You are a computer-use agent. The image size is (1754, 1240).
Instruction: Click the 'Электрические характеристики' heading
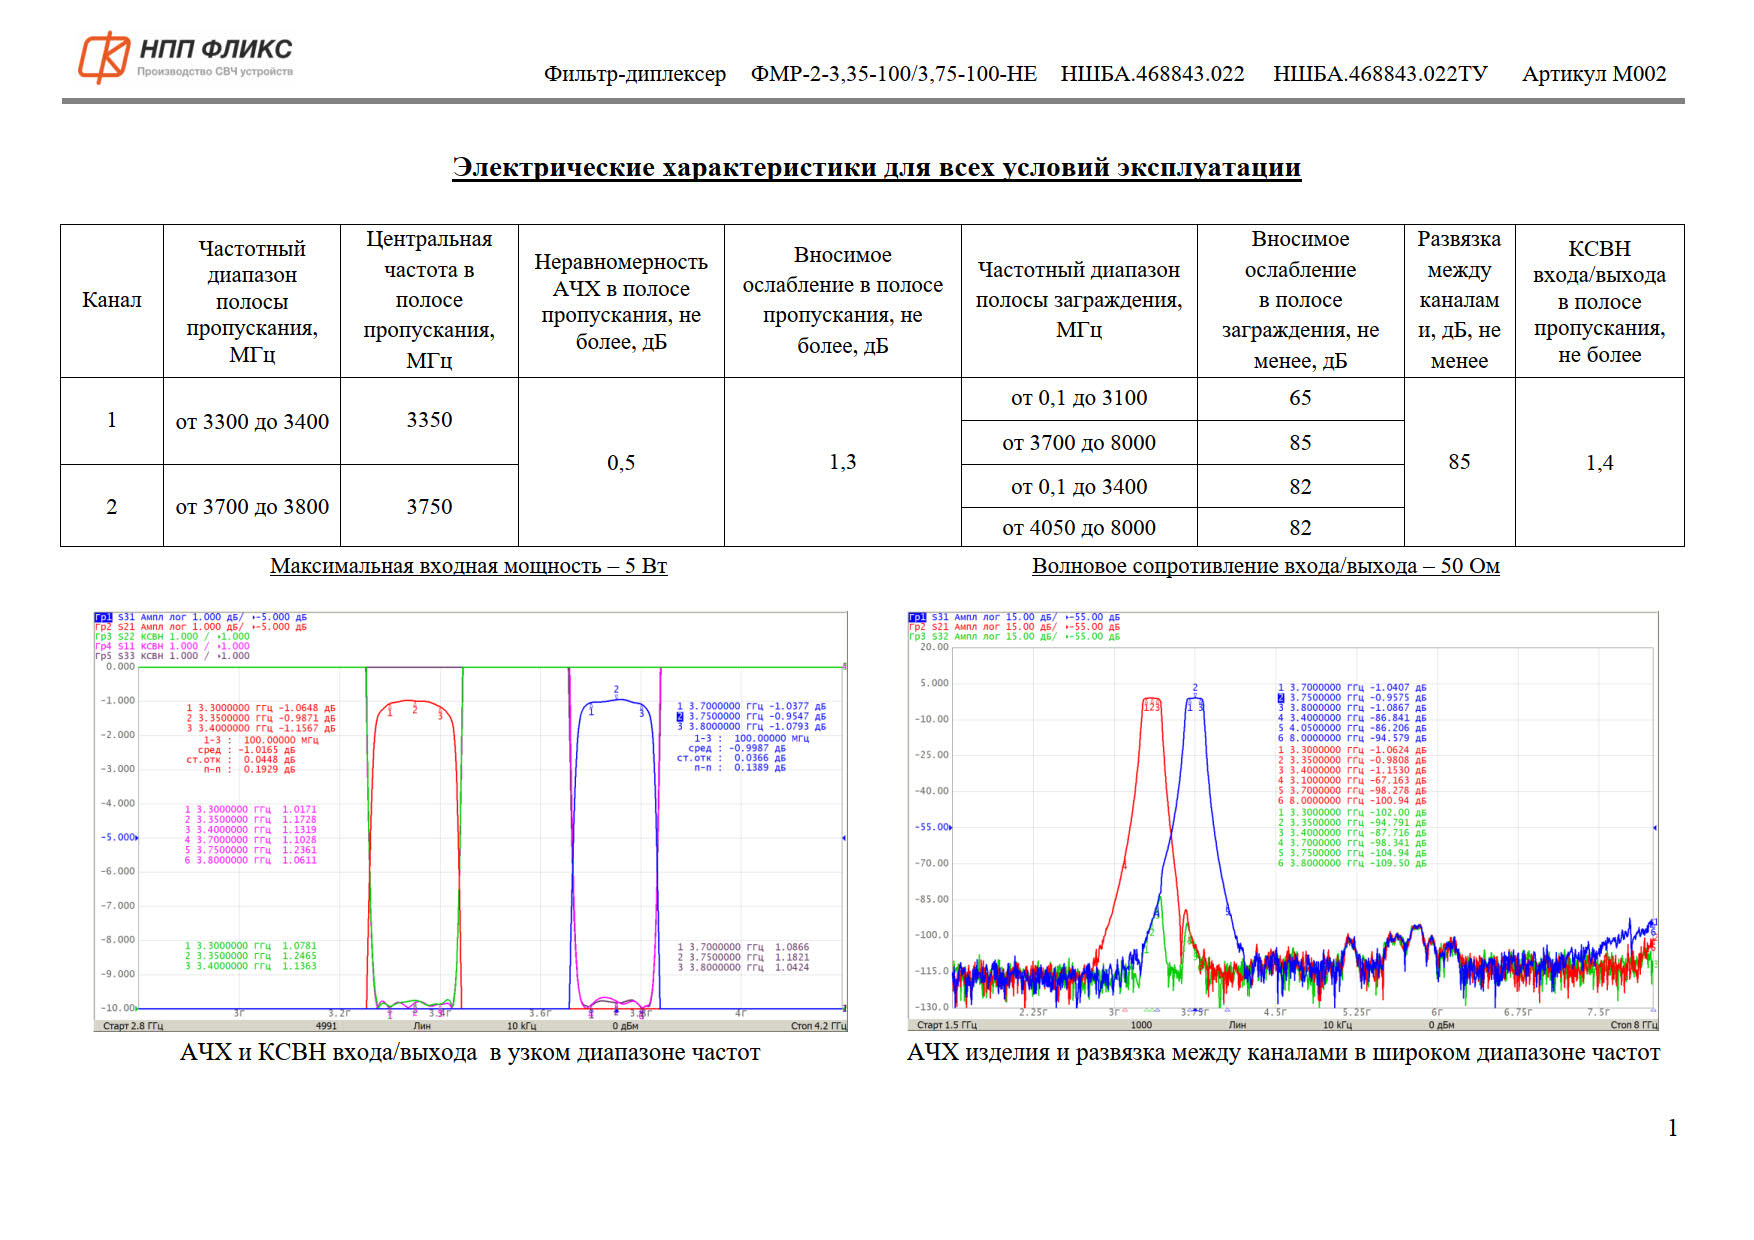pos(876,167)
